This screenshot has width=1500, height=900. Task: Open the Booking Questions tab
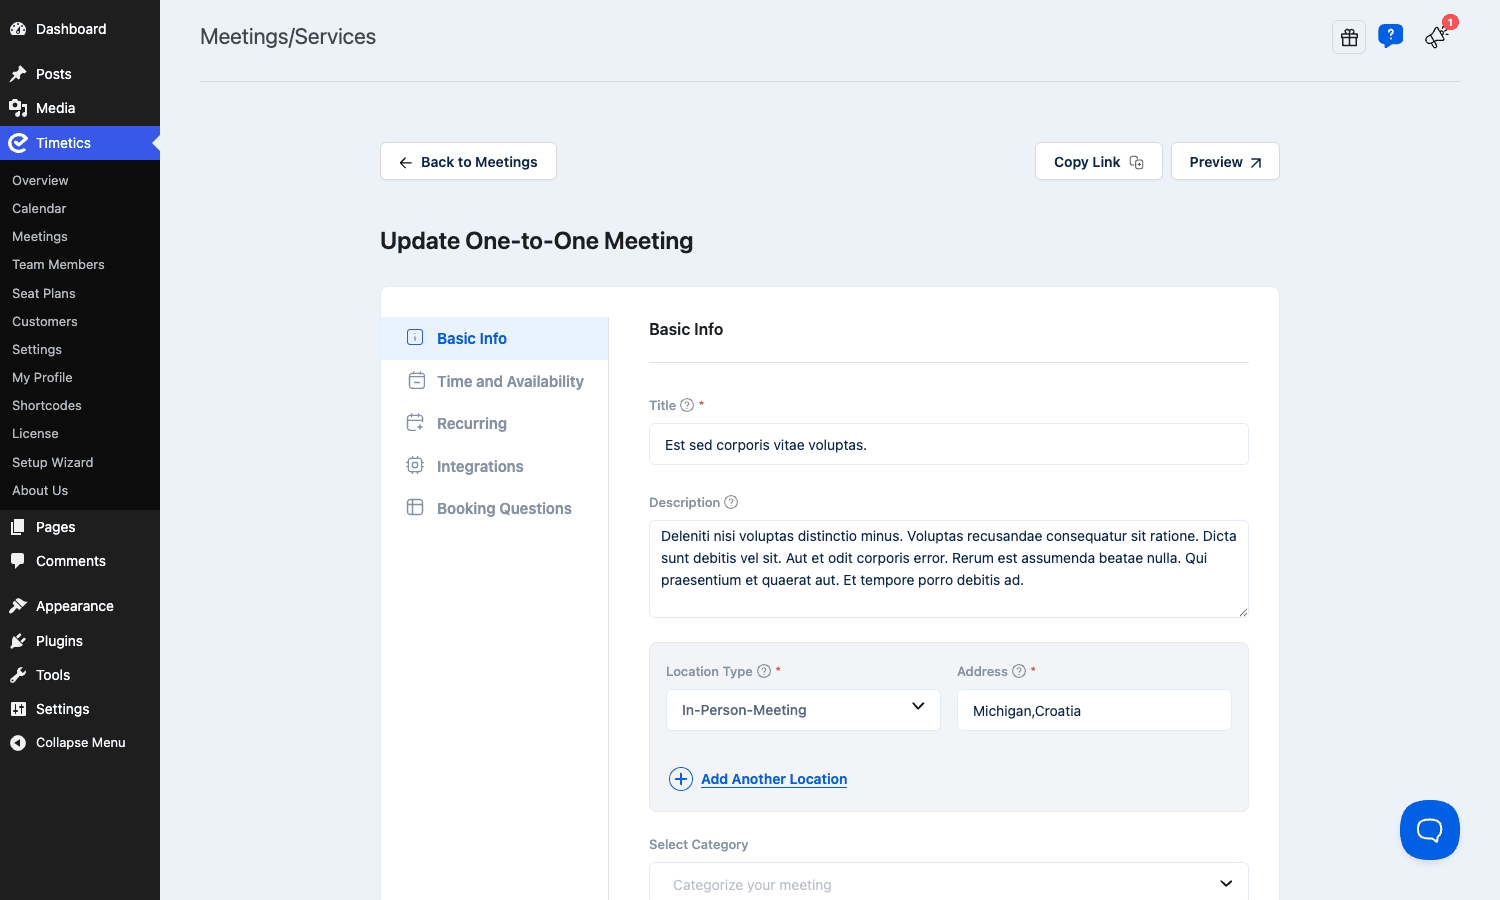[495, 508]
